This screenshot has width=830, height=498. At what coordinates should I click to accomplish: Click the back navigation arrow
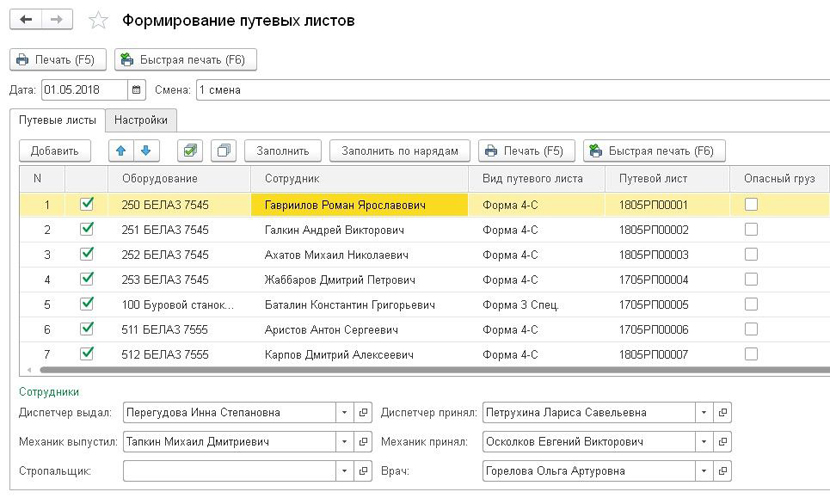[26, 20]
